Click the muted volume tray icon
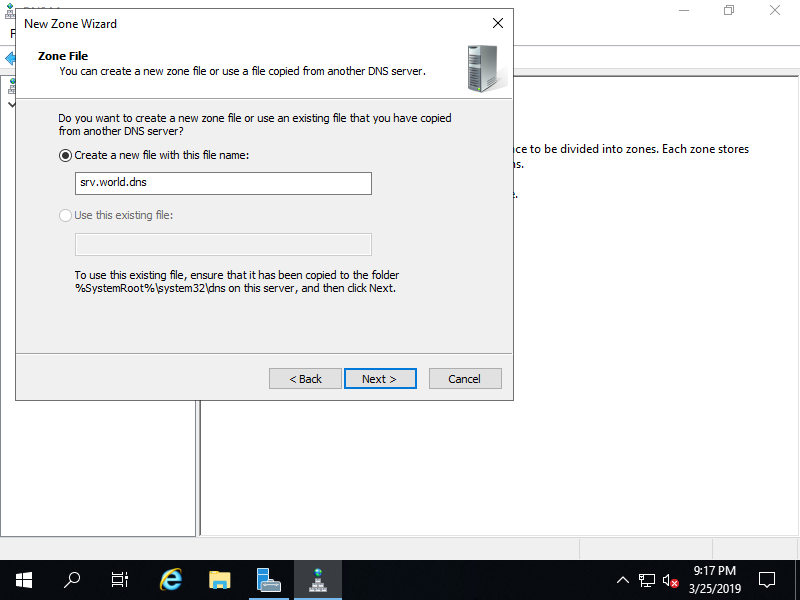800x600 pixels. click(x=670, y=580)
